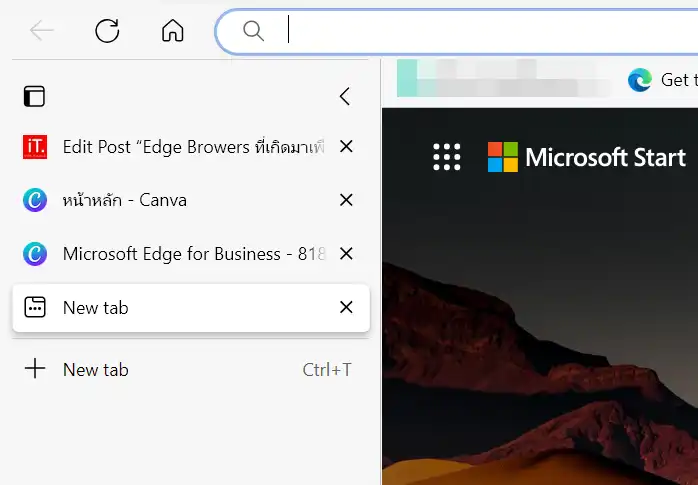The width and height of the screenshot is (698, 485).
Task: Click the Microsoft Start logo
Action: pyautogui.click(x=587, y=157)
